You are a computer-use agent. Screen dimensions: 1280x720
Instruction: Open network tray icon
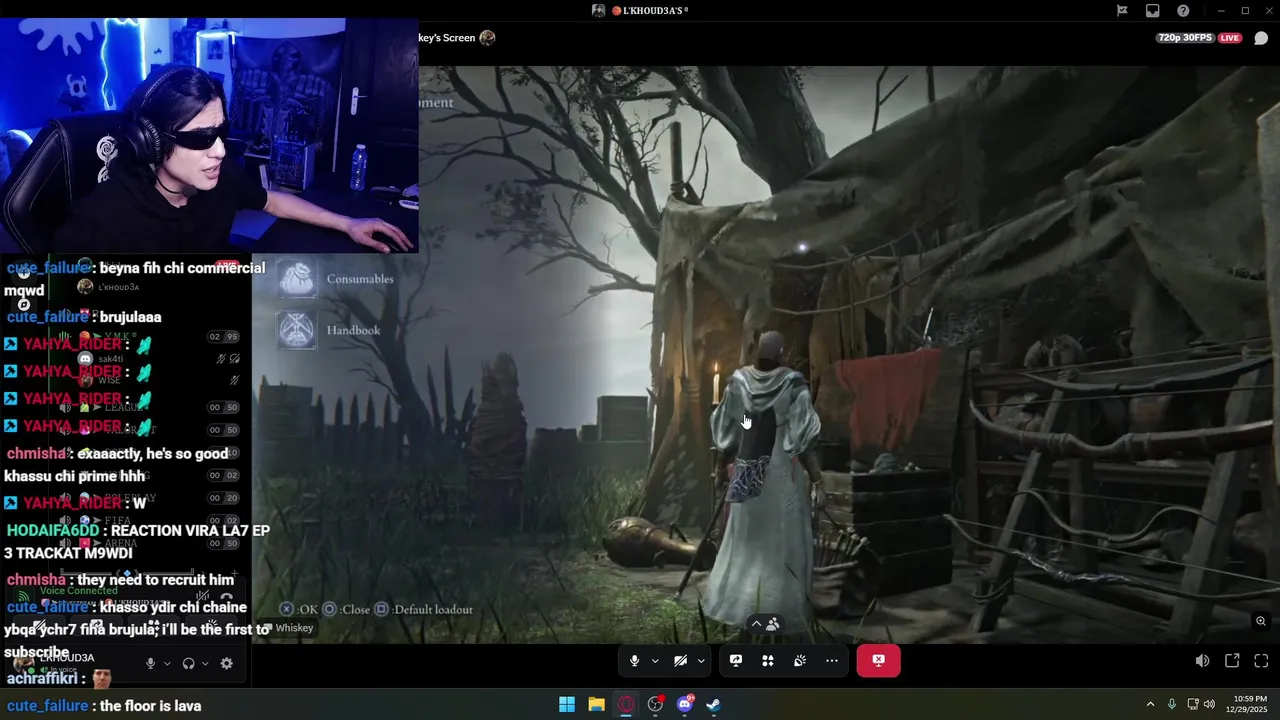(x=1193, y=704)
